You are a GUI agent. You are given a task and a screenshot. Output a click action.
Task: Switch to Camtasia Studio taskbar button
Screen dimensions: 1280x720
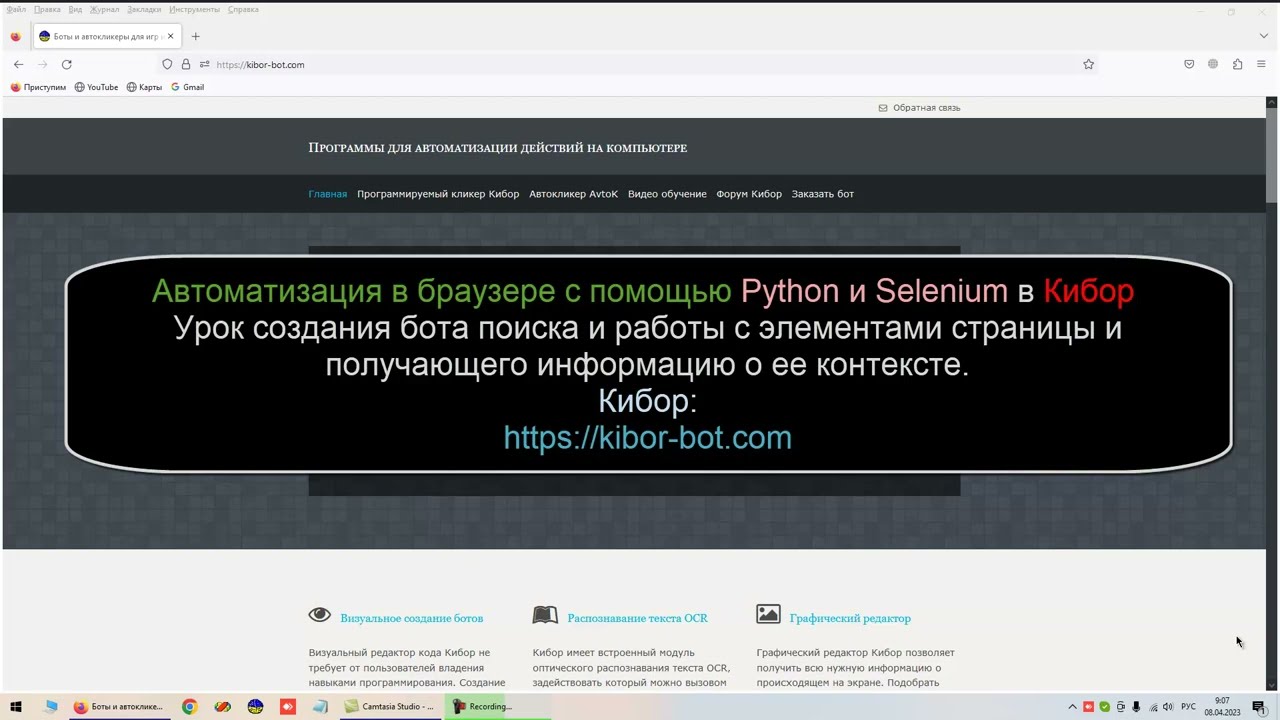click(390, 706)
